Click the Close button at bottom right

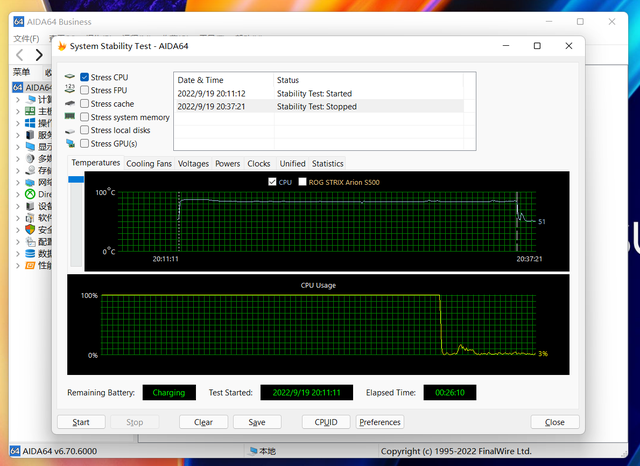tap(555, 422)
